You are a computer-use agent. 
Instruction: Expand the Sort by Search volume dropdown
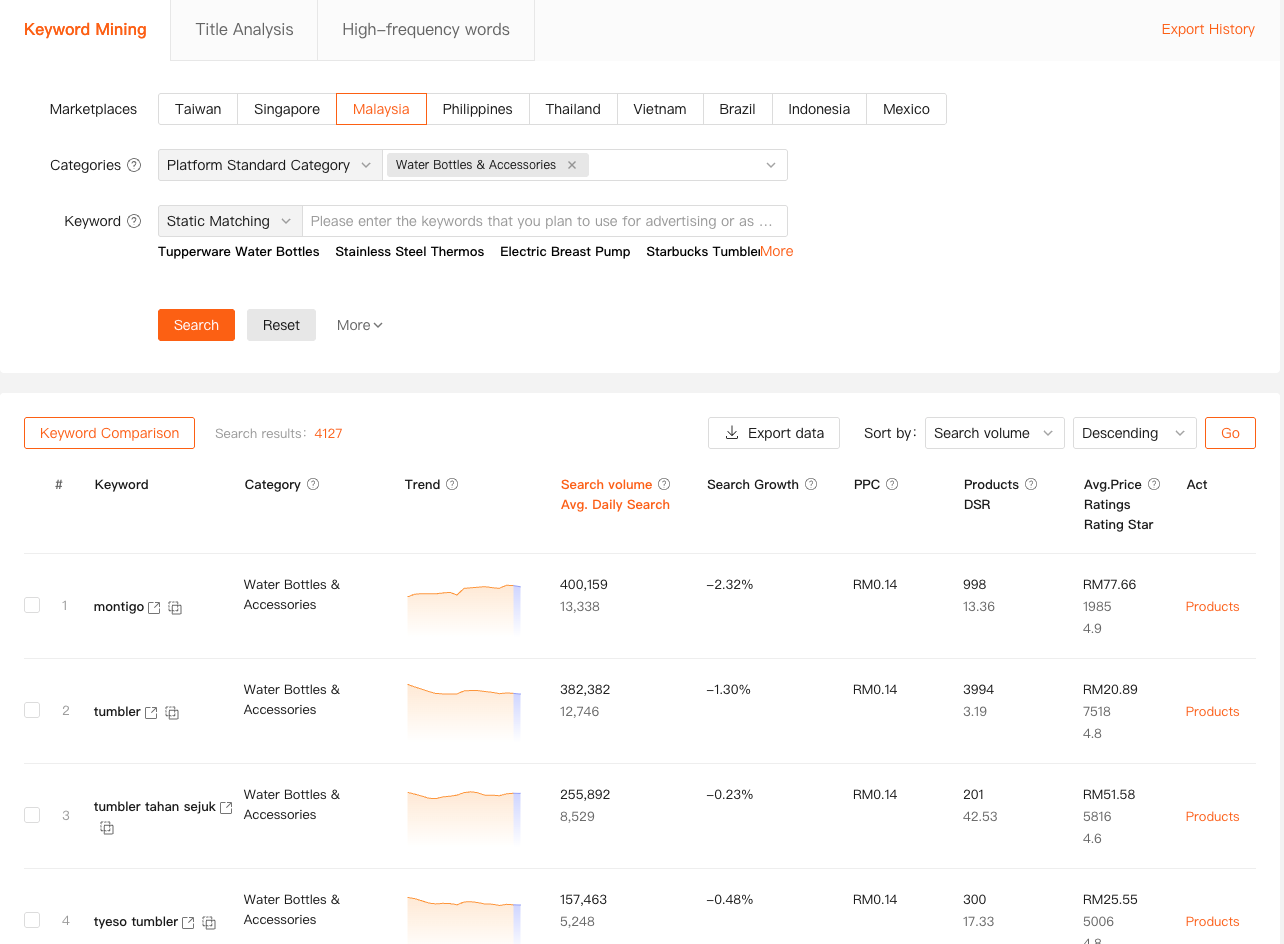click(x=993, y=434)
